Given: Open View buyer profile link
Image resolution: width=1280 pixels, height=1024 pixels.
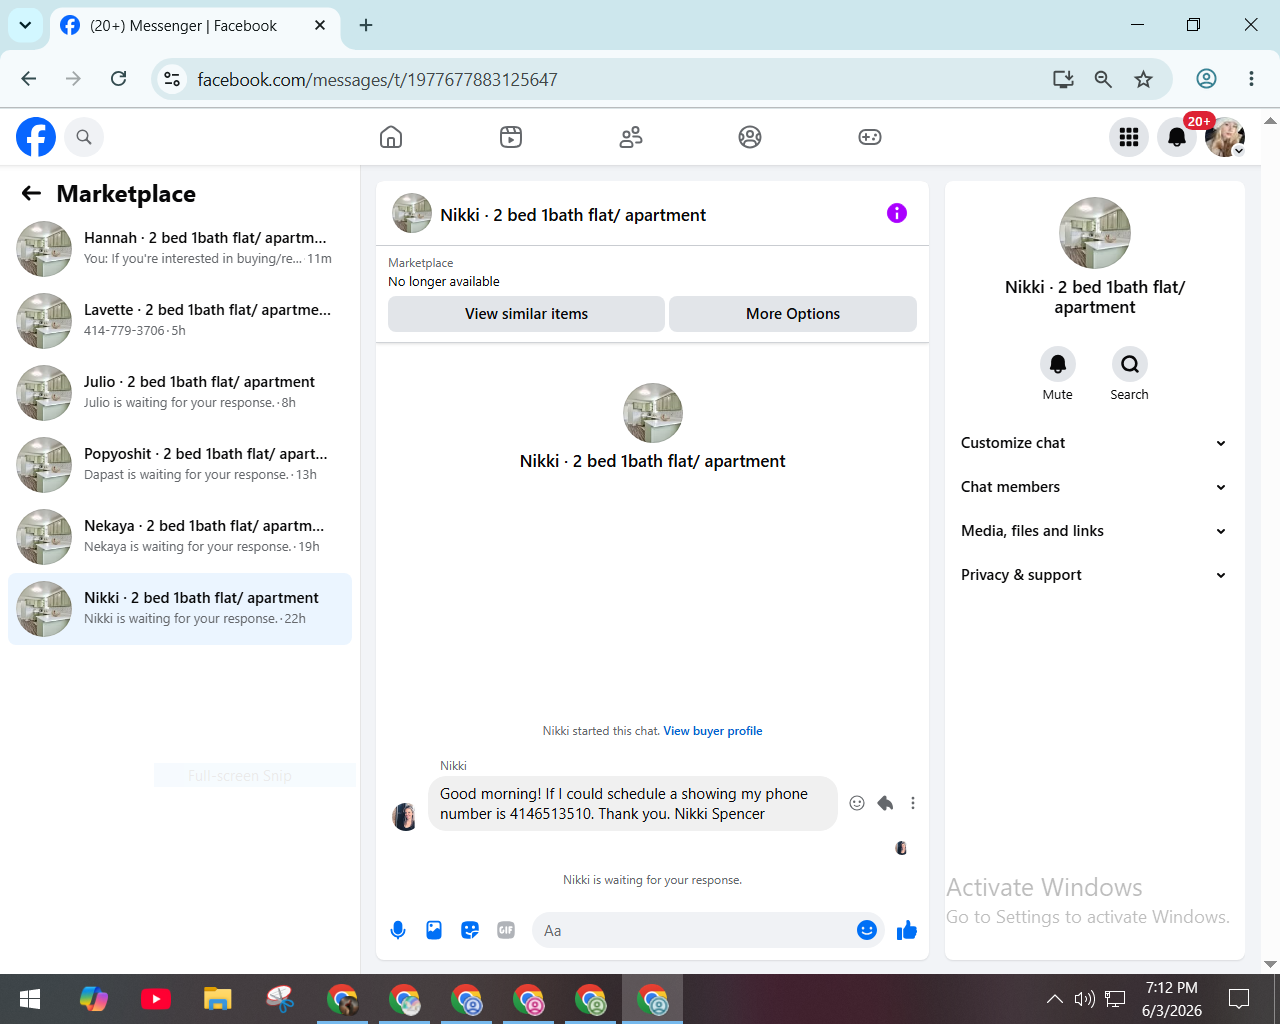Looking at the screenshot, I should click(x=713, y=731).
